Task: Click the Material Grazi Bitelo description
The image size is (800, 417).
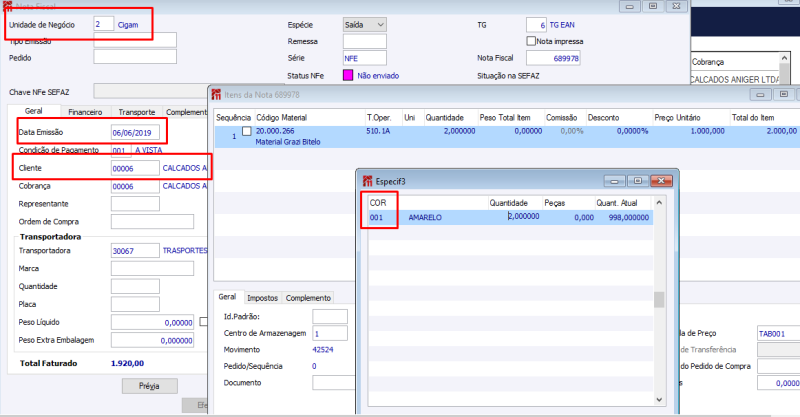Action: pos(288,142)
